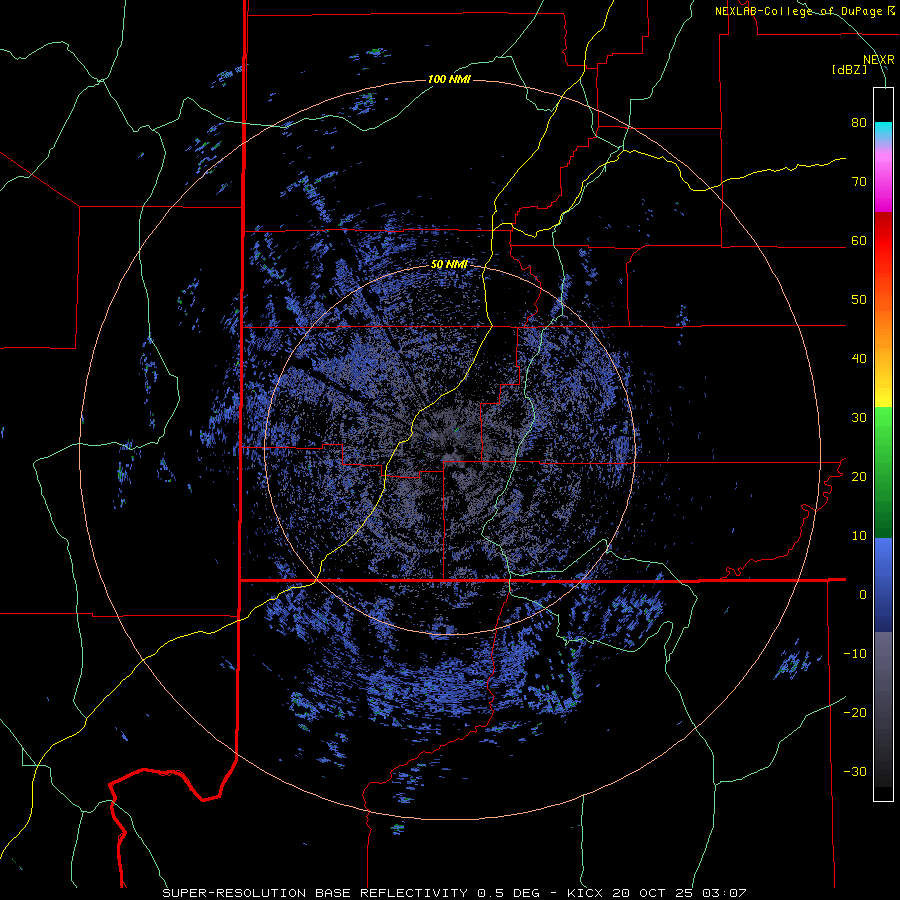900x900 pixels.
Task: Click the -20 value on dBZ scale
Action: pos(855,712)
